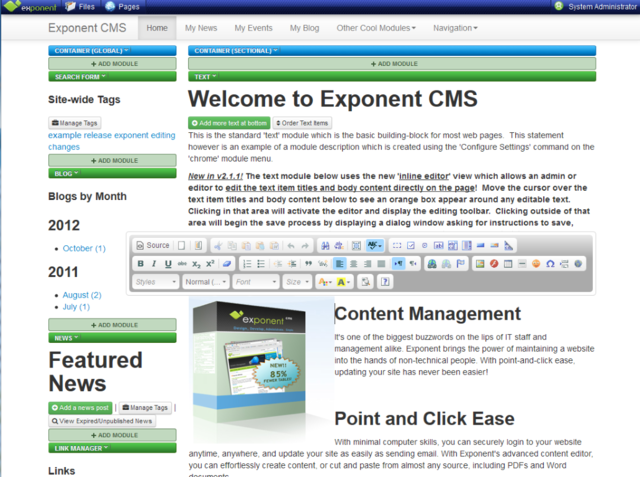This screenshot has width=640, height=477.
Task: Click the Block Quote icon
Action: pos(309,264)
